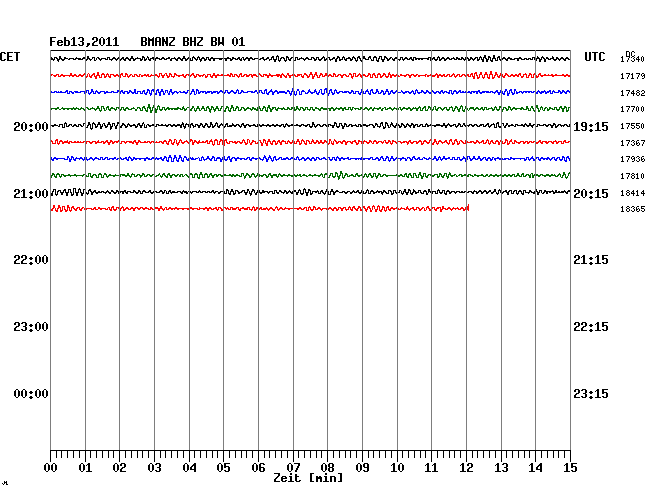Click minute tick label '07' on the axis
650x494 pixels.
coord(293,468)
